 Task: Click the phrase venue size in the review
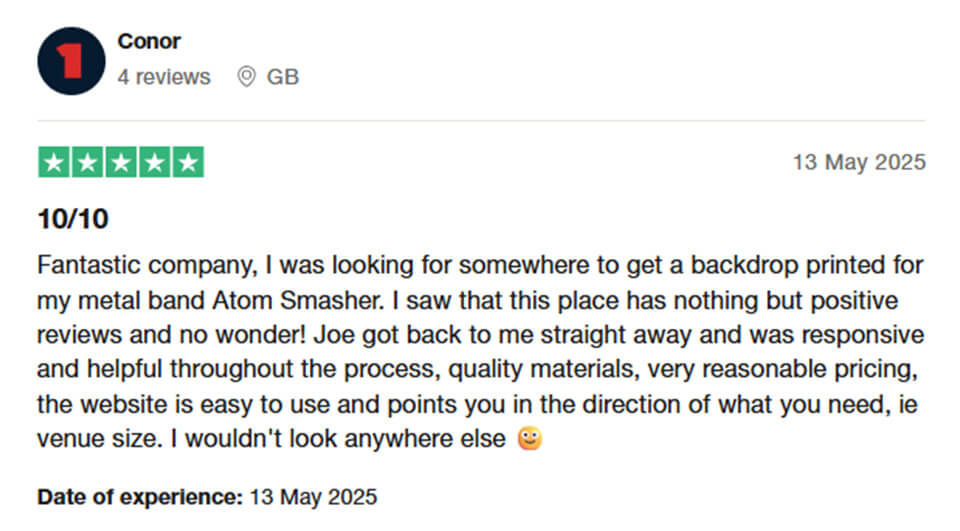pyautogui.click(x=99, y=439)
